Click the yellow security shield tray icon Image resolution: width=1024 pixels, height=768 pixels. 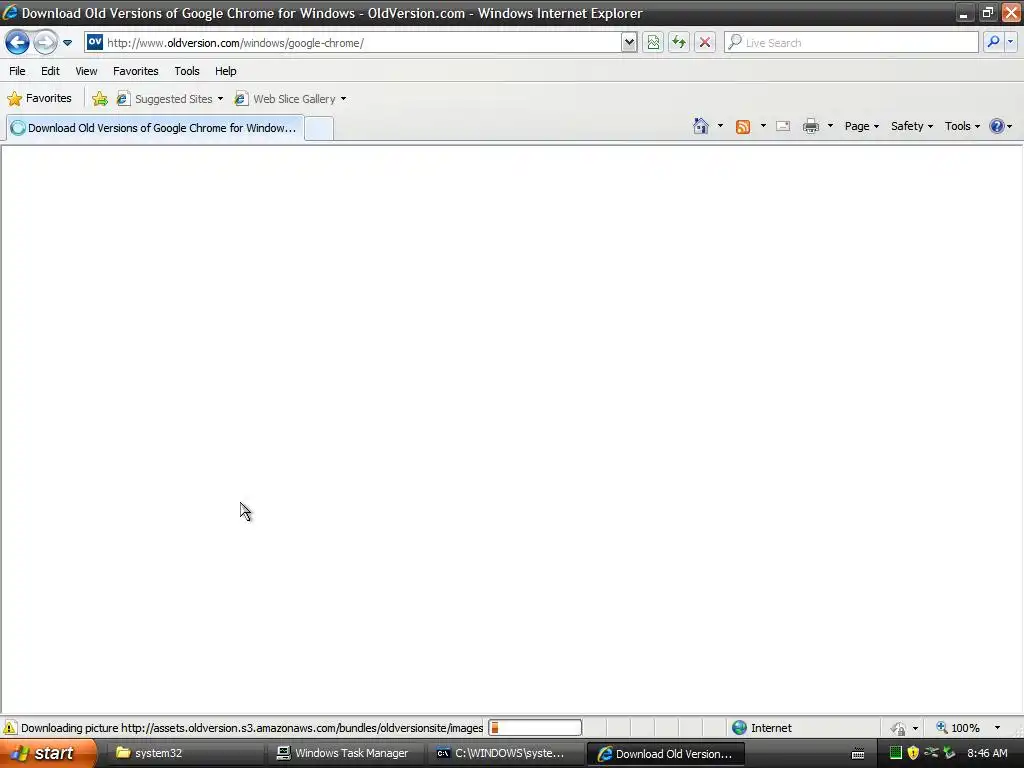(913, 753)
